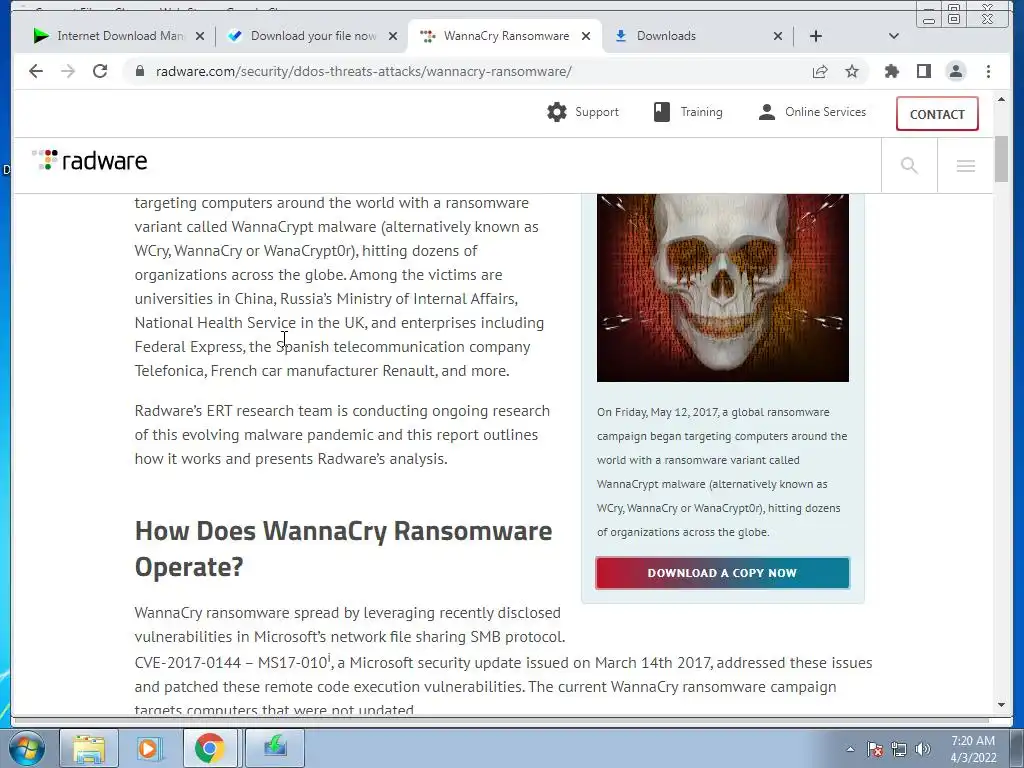The image size is (1024, 768).
Task: Open the Chrome three-dot menu
Action: click(988, 71)
